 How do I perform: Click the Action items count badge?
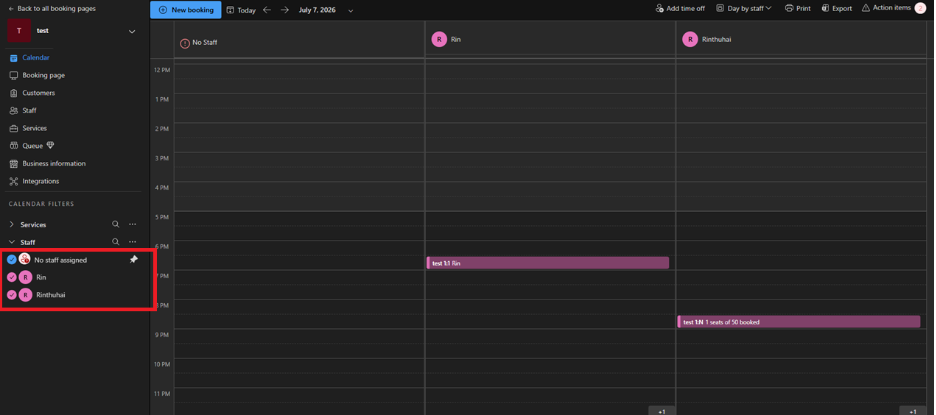point(920,8)
